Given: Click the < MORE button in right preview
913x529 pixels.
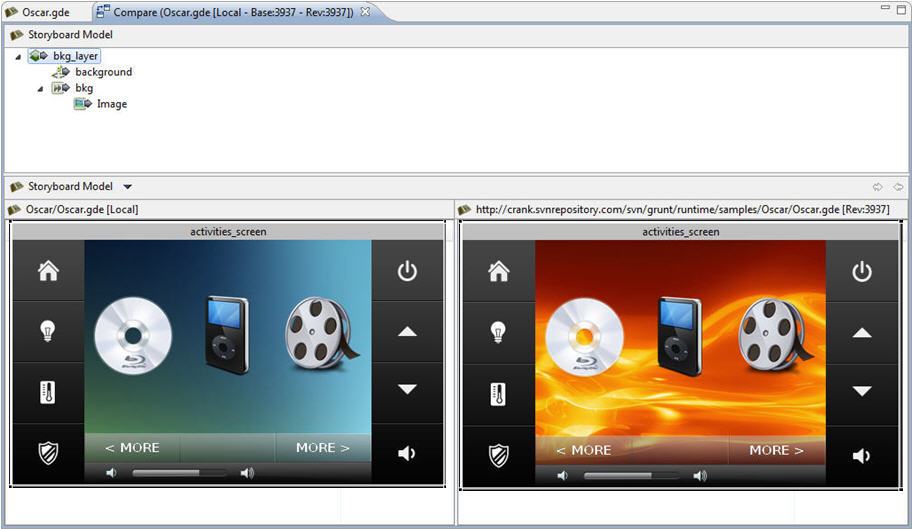Looking at the screenshot, I should coord(583,450).
